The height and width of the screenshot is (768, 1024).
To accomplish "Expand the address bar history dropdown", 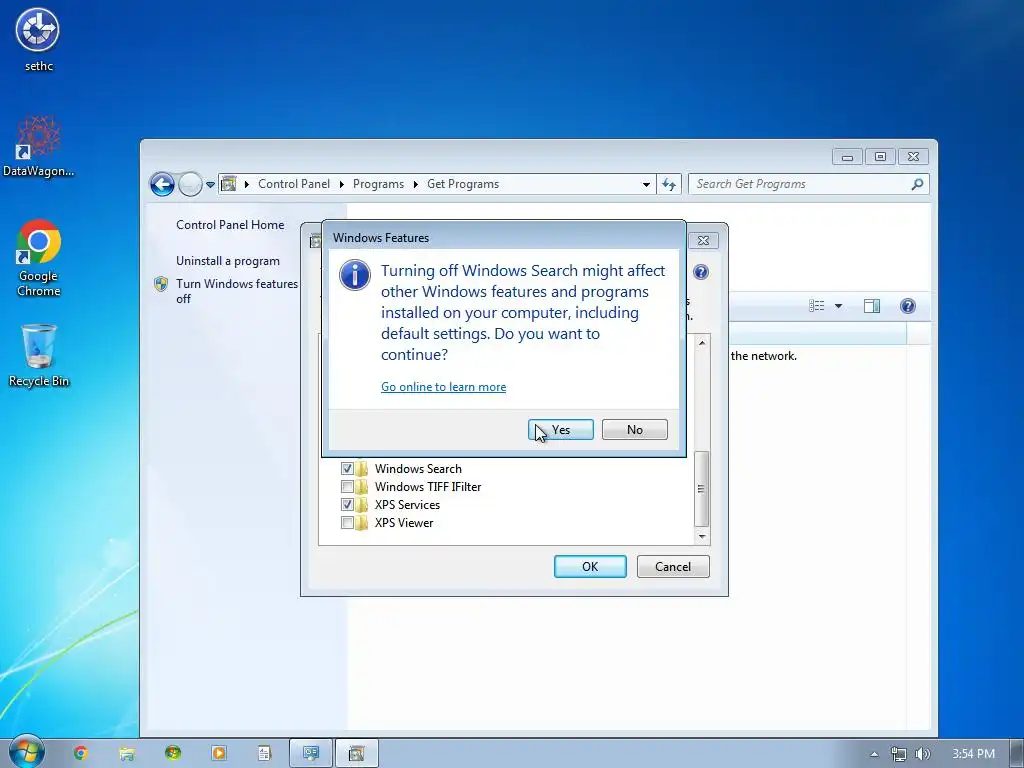I will [646, 184].
